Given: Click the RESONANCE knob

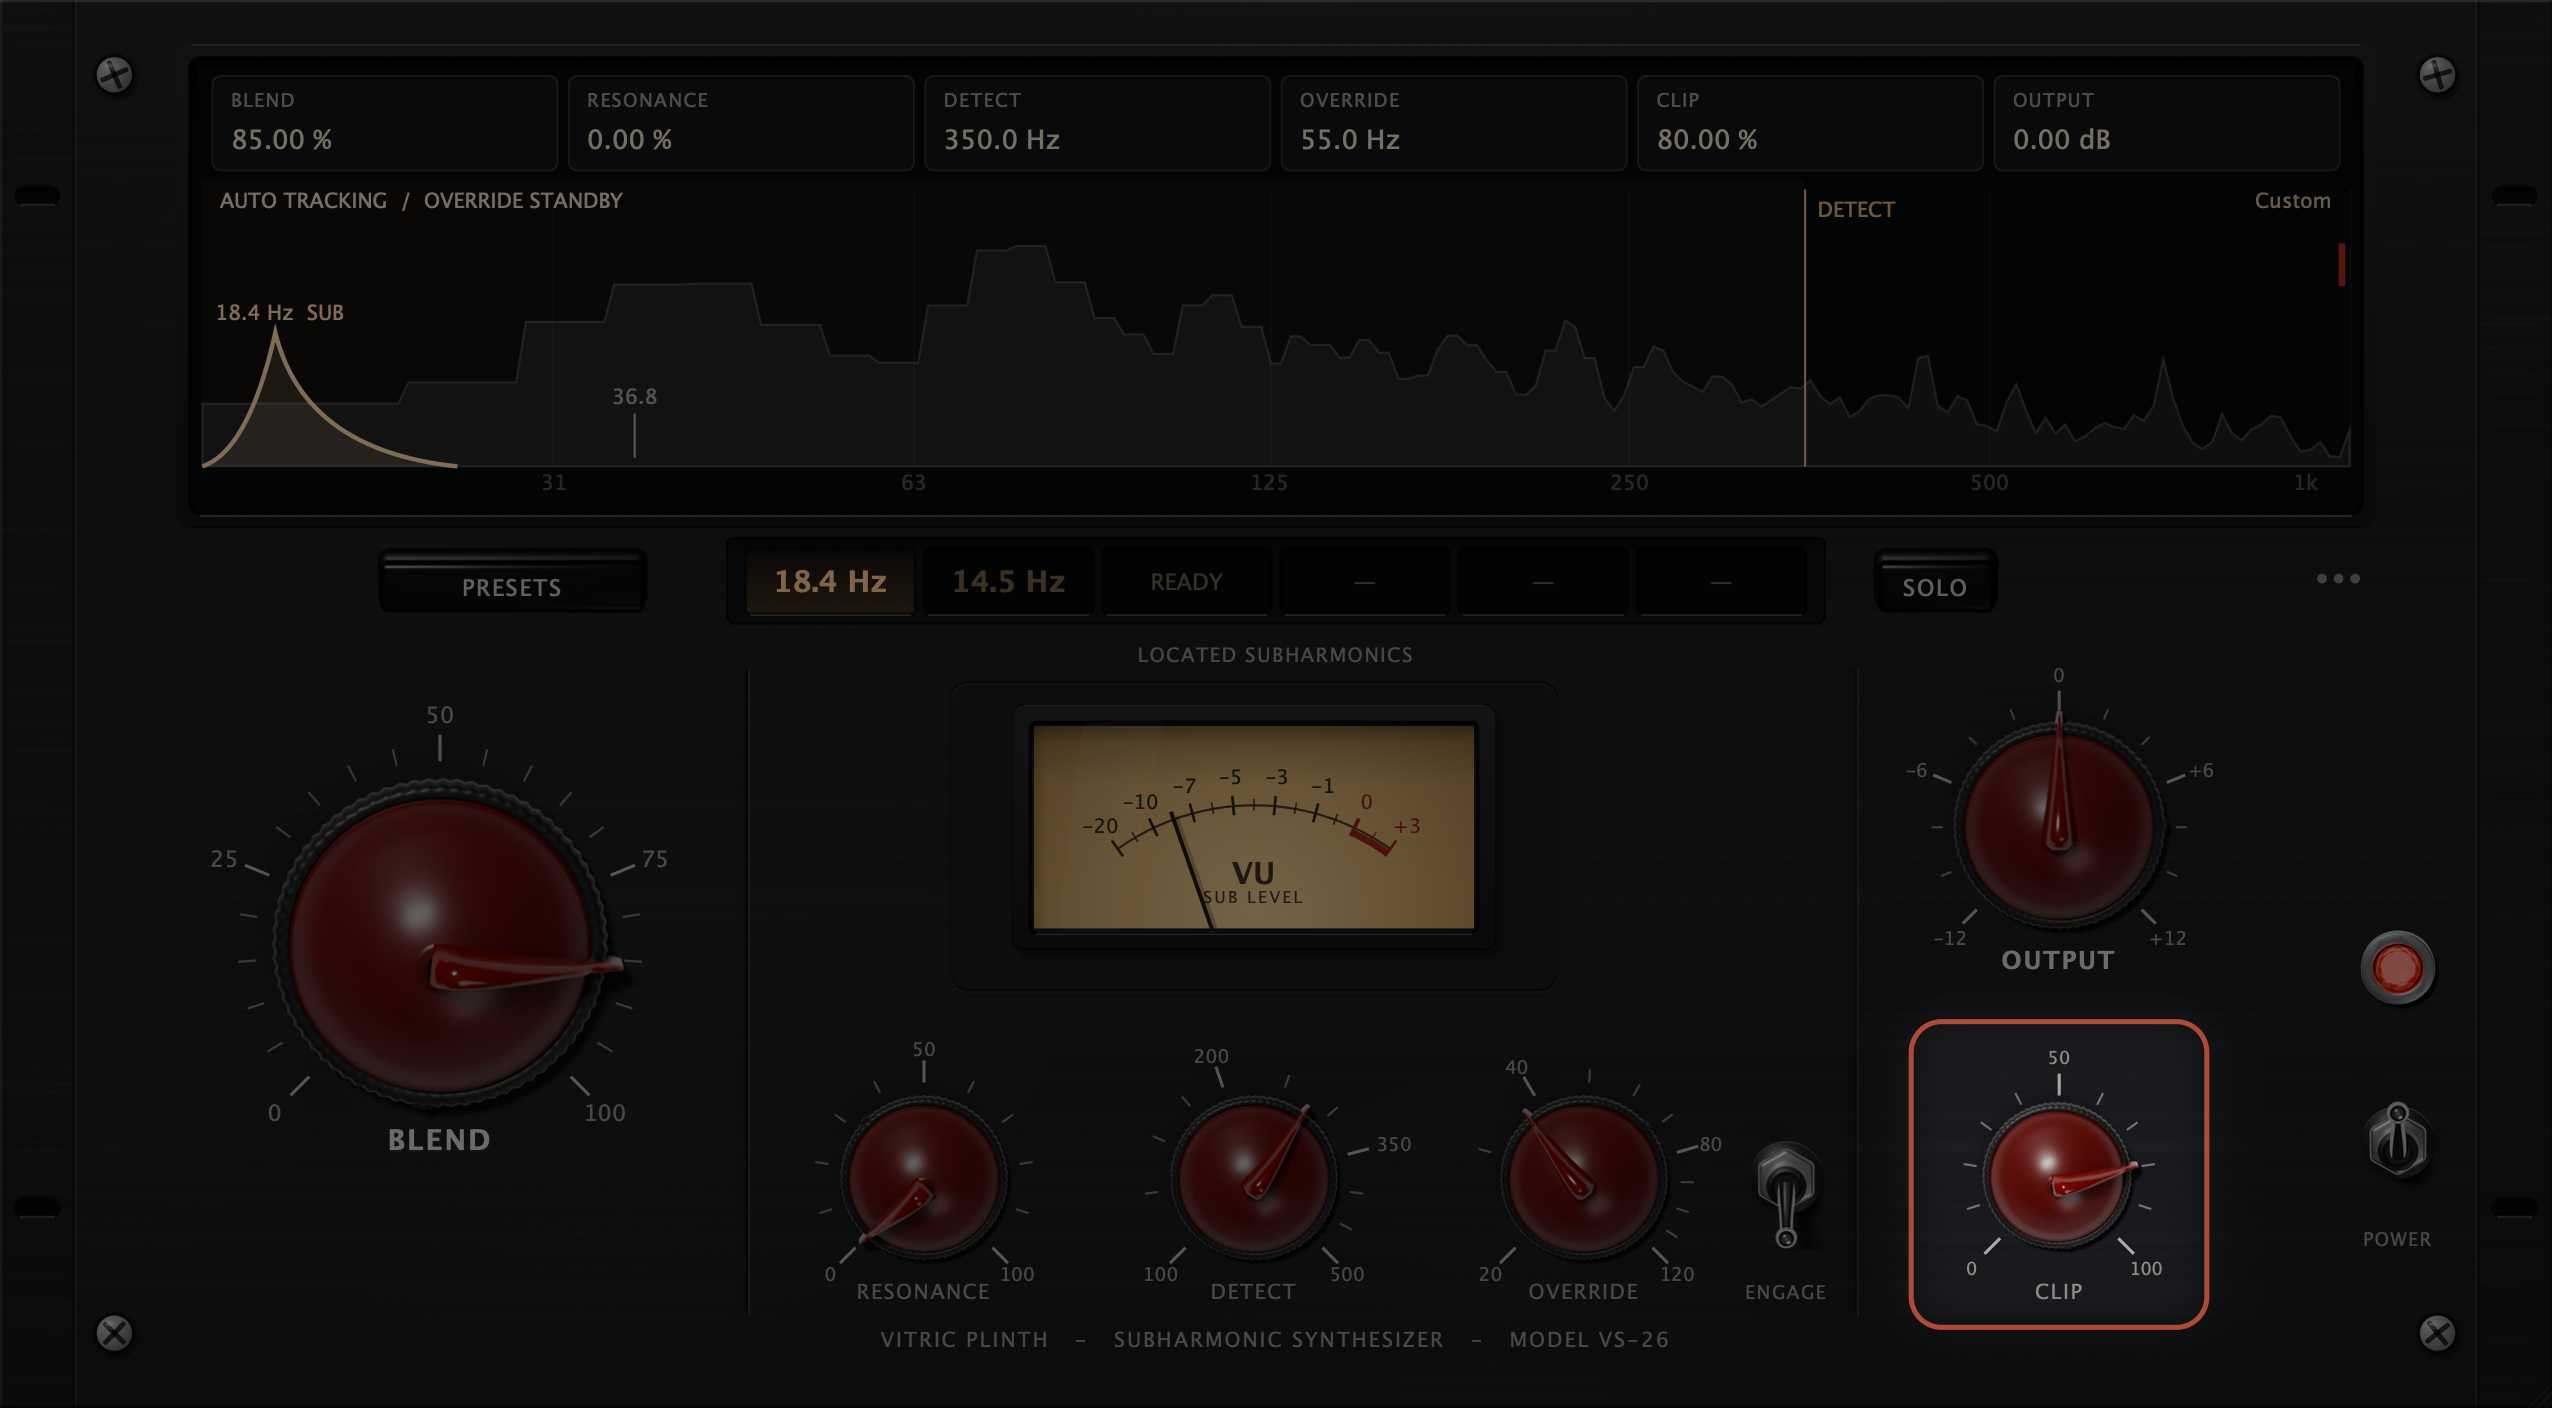Looking at the screenshot, I should point(923,1179).
